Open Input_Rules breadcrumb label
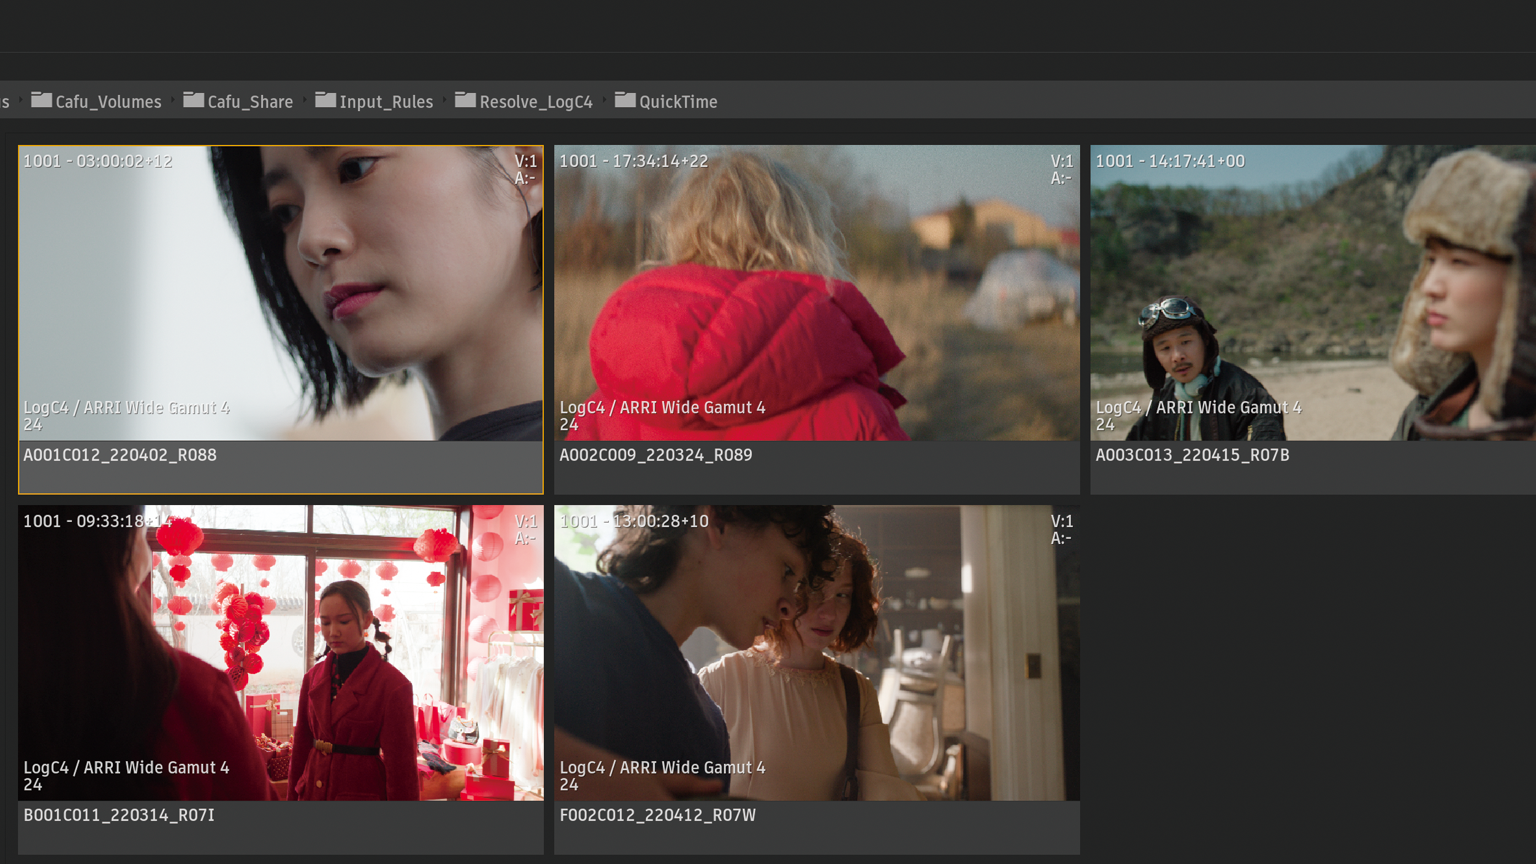The height and width of the screenshot is (864, 1536). tap(386, 102)
